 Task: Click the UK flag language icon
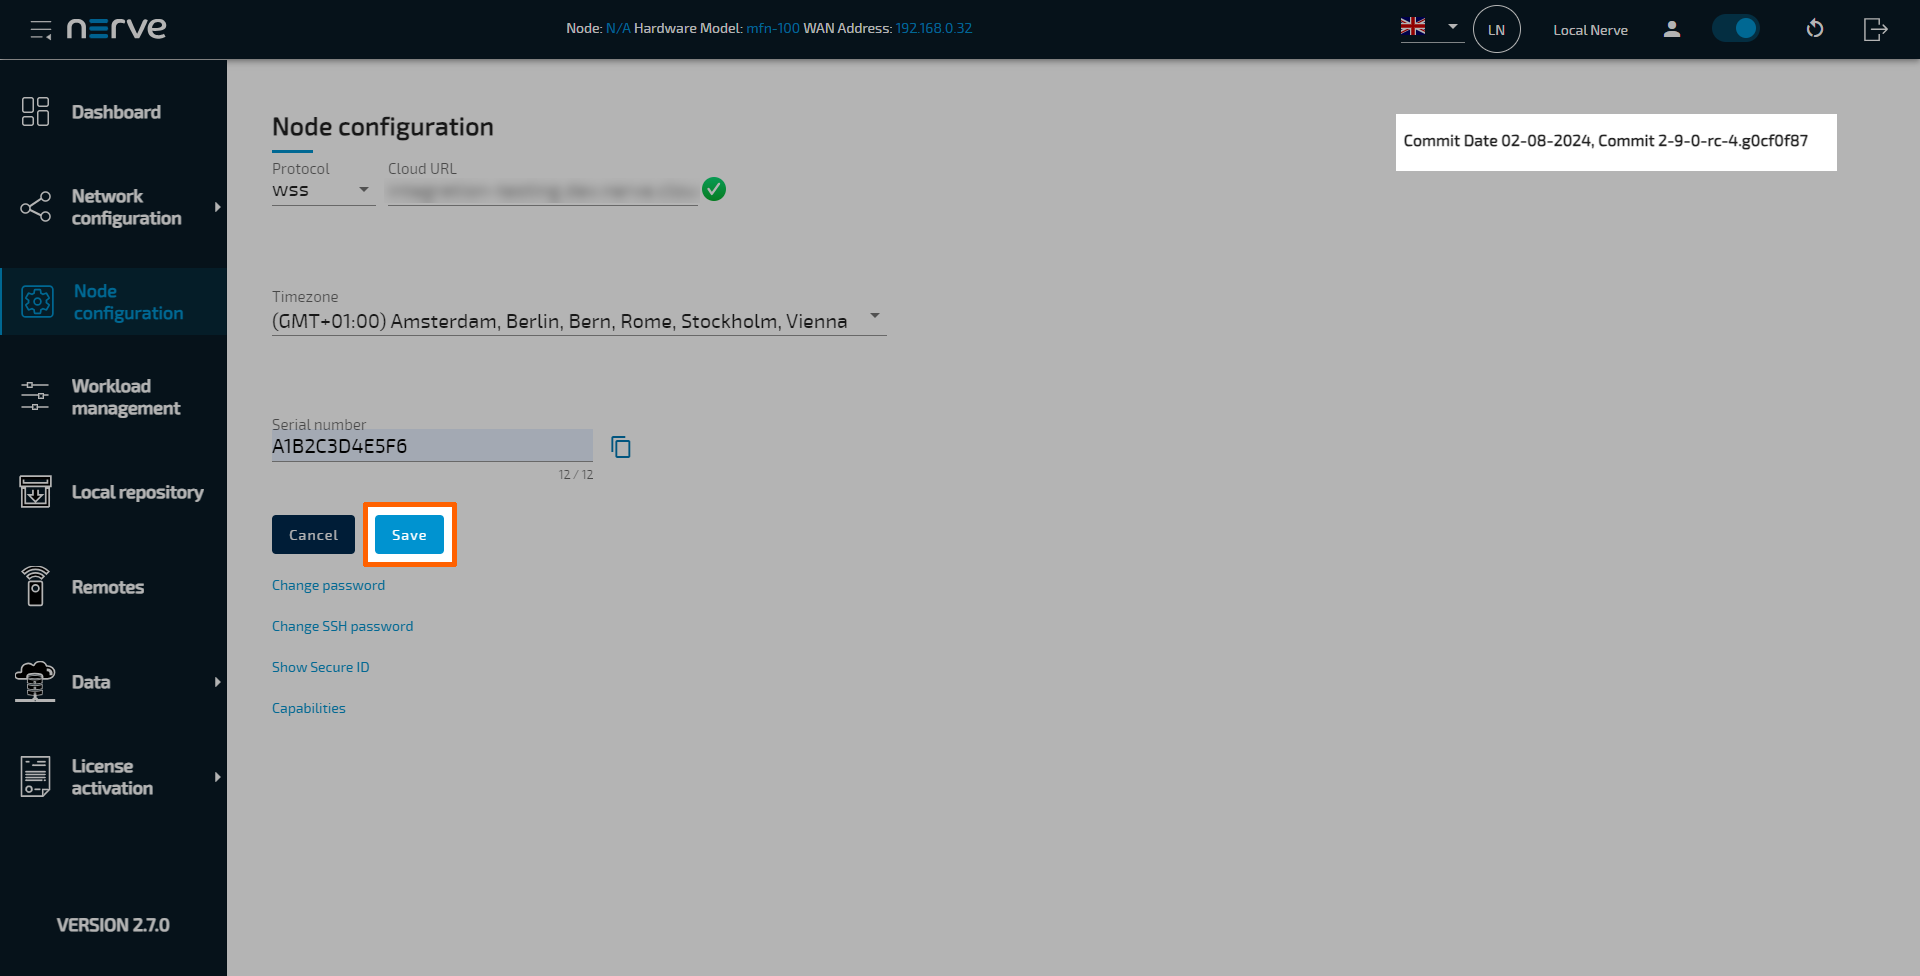pos(1413,27)
